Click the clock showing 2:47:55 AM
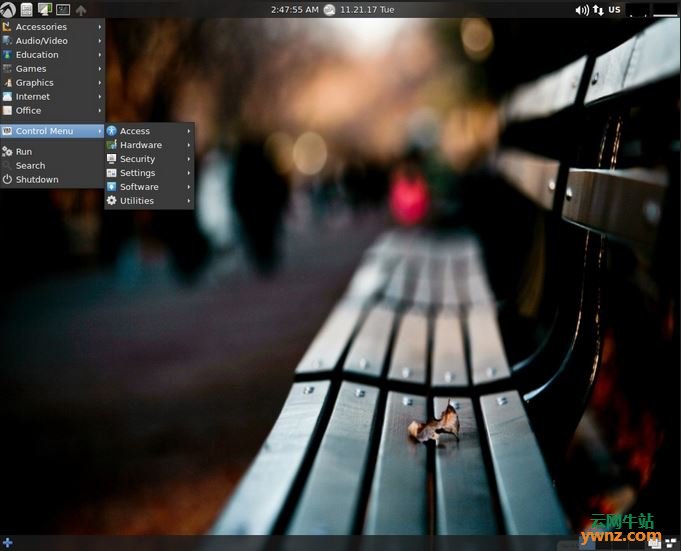The height and width of the screenshot is (551, 681). tap(294, 10)
